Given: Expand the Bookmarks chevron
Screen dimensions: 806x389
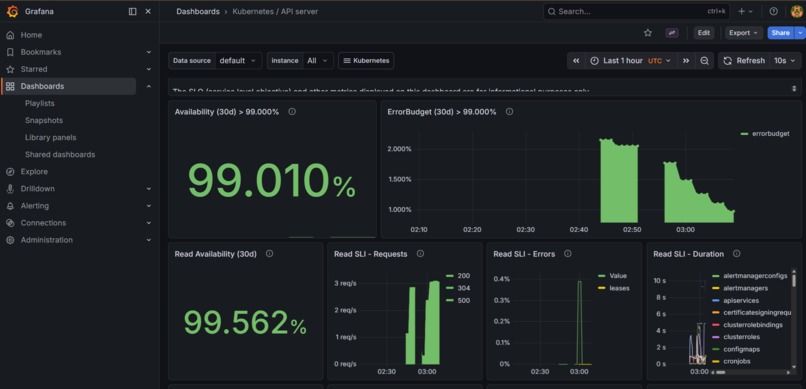Looking at the screenshot, I should point(149,52).
